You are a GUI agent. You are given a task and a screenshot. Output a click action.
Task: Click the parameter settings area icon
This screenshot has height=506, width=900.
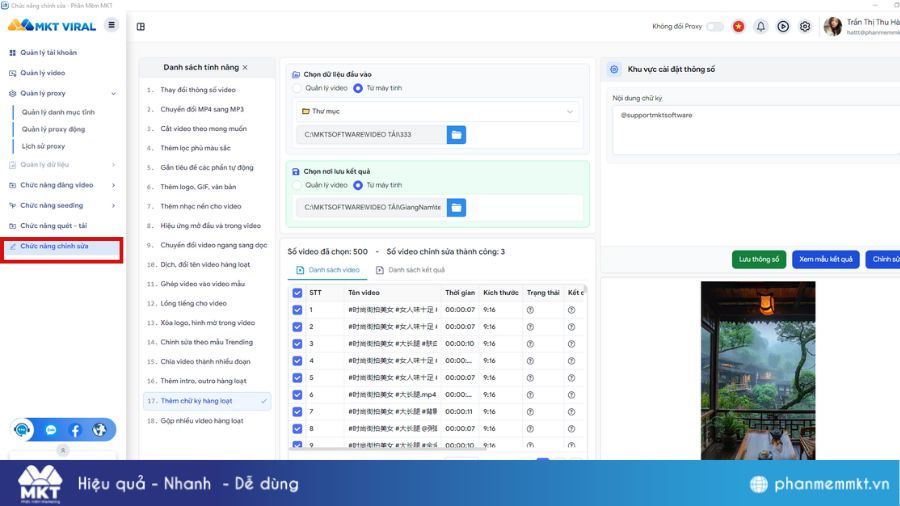(614, 69)
